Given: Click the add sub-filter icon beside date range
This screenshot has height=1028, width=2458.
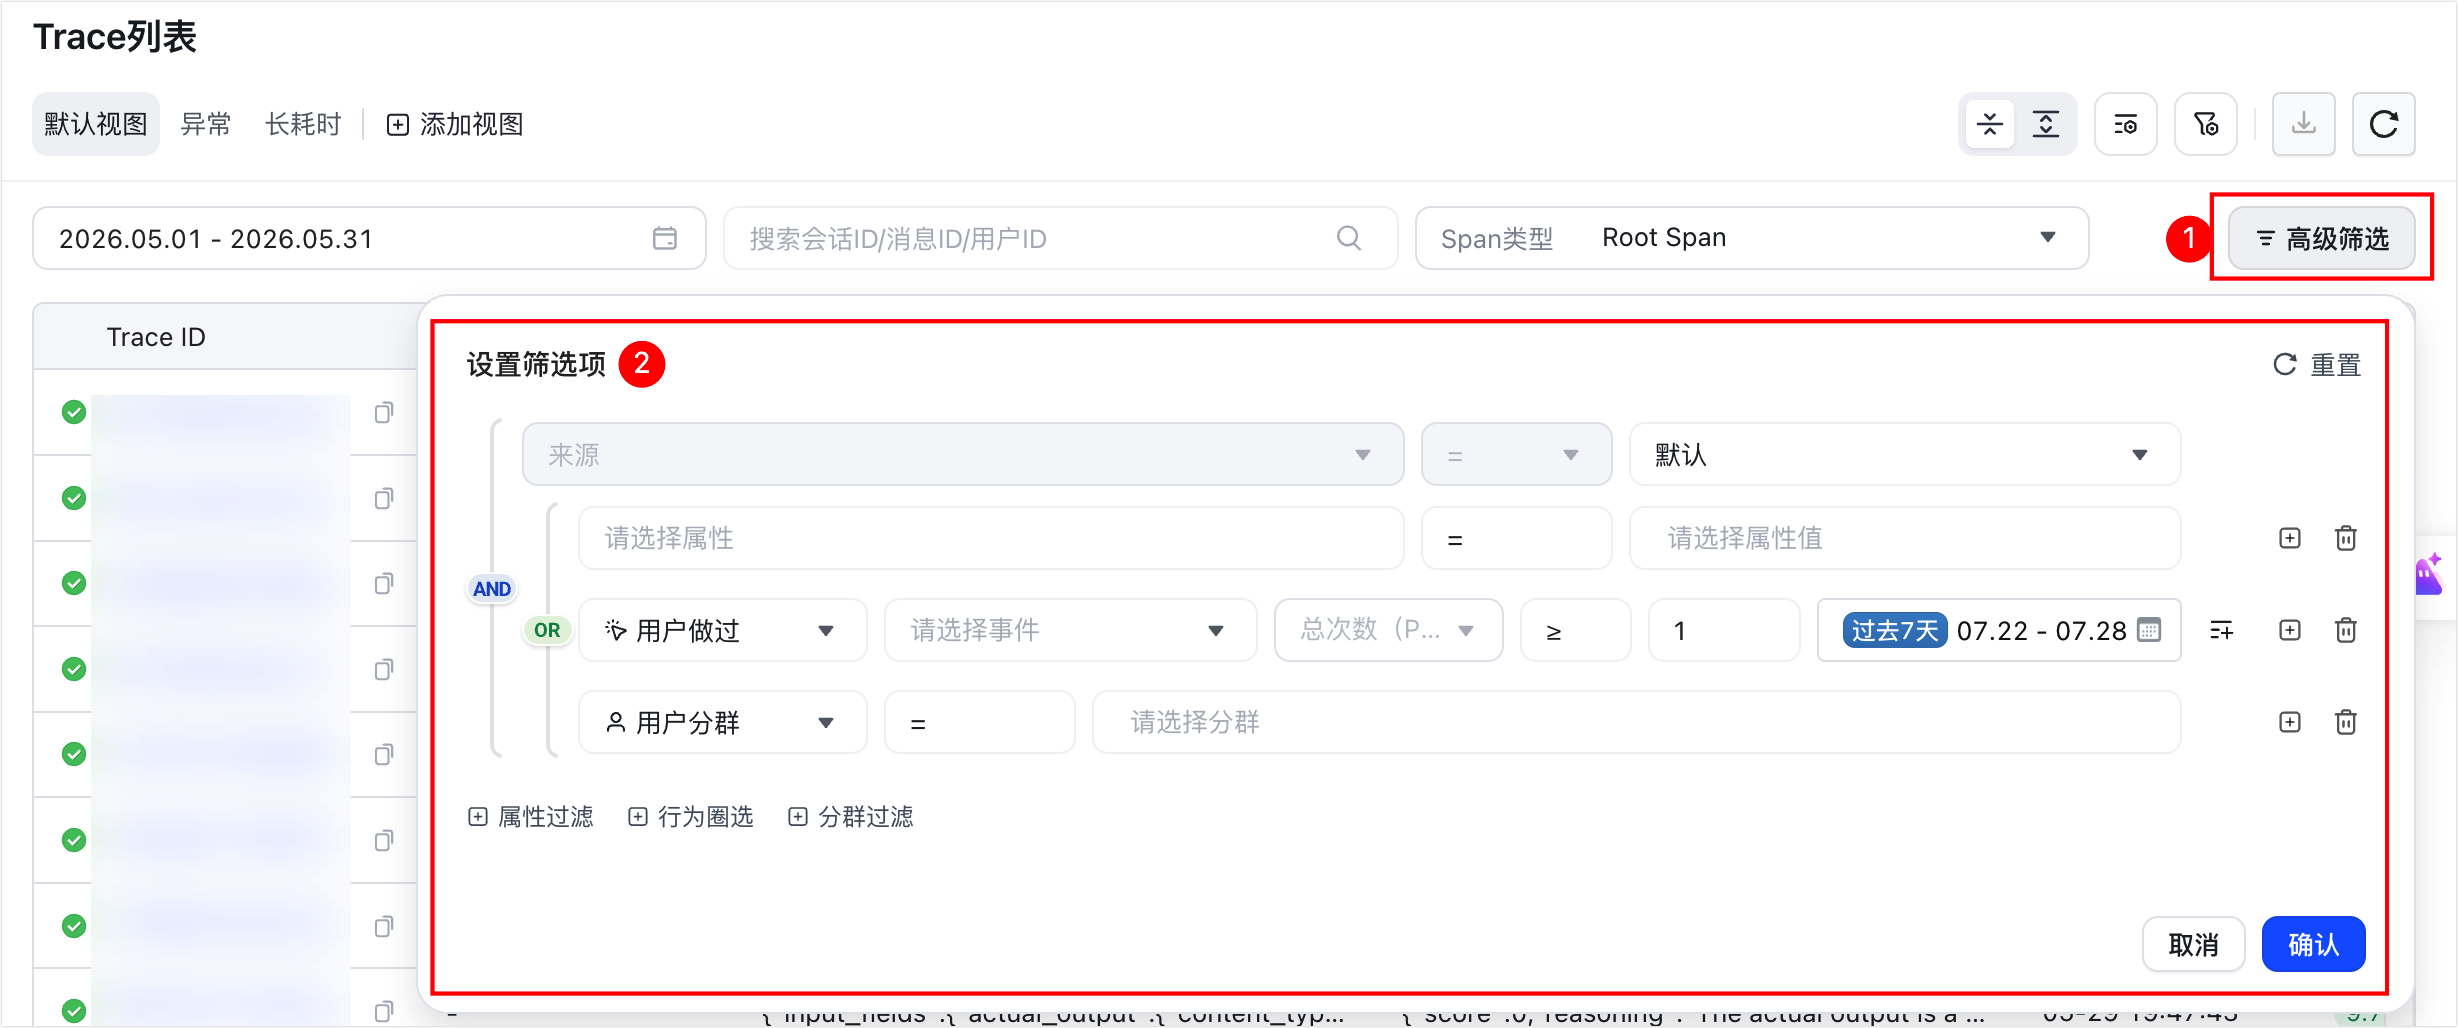Looking at the screenshot, I should click(2221, 630).
